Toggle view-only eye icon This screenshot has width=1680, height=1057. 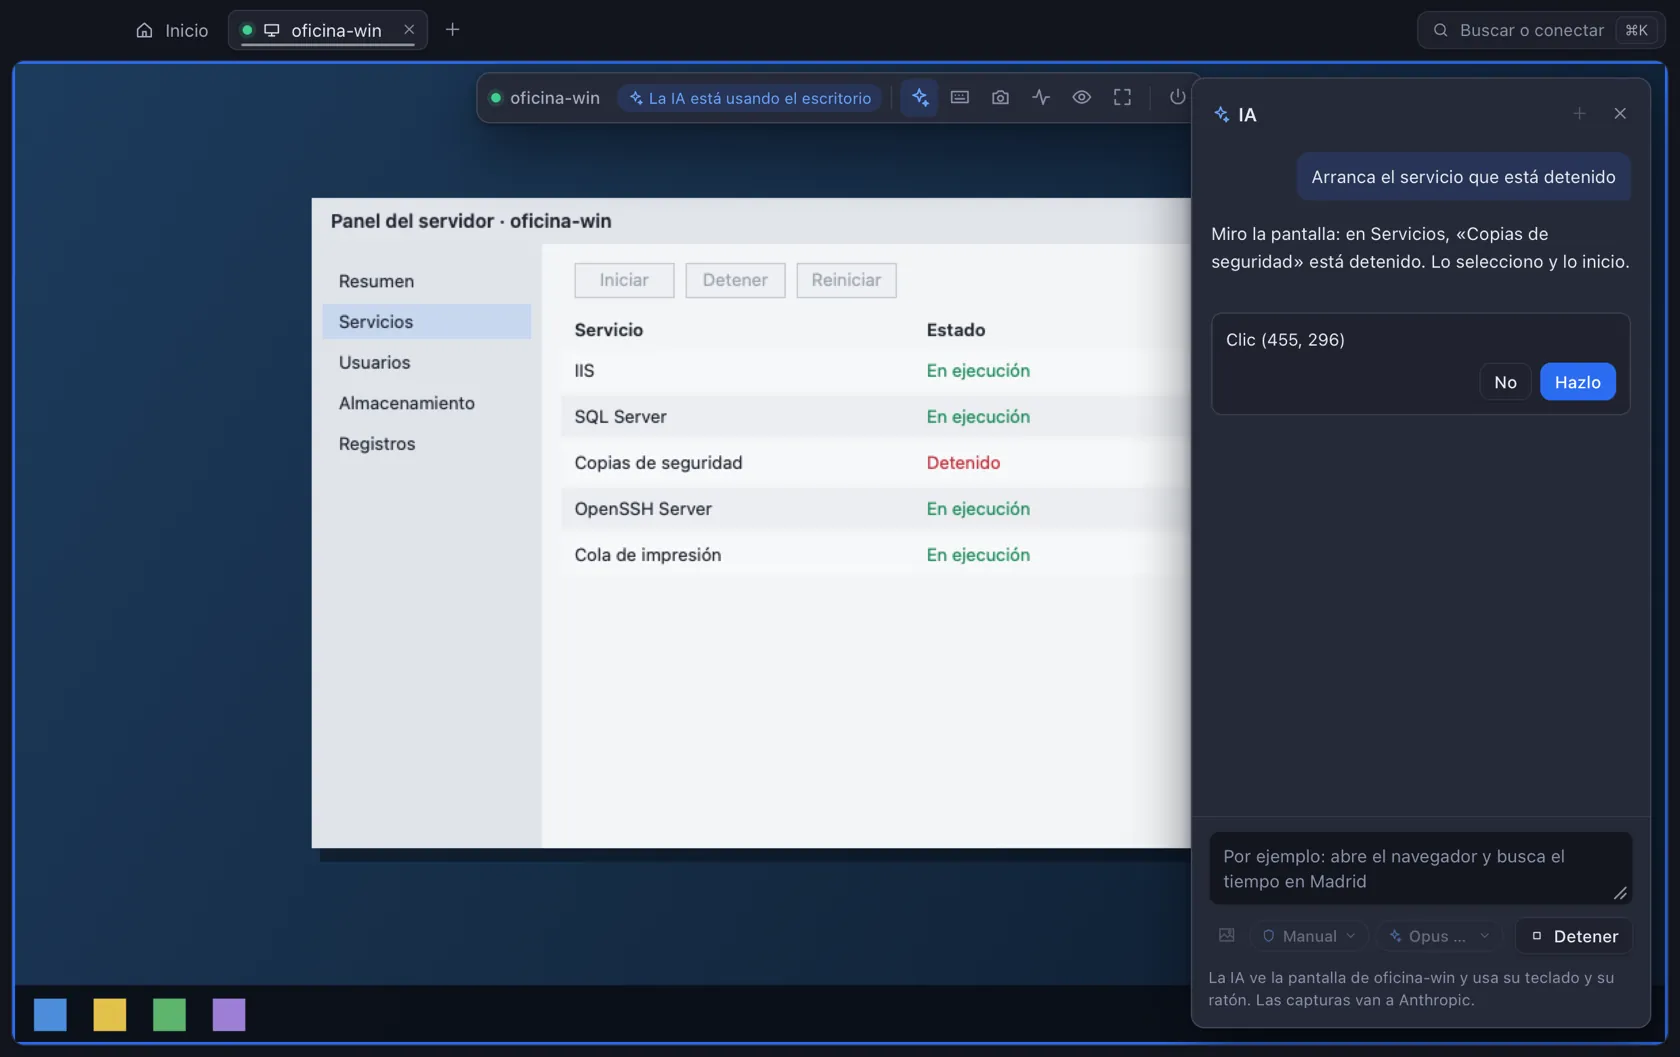[x=1081, y=97]
